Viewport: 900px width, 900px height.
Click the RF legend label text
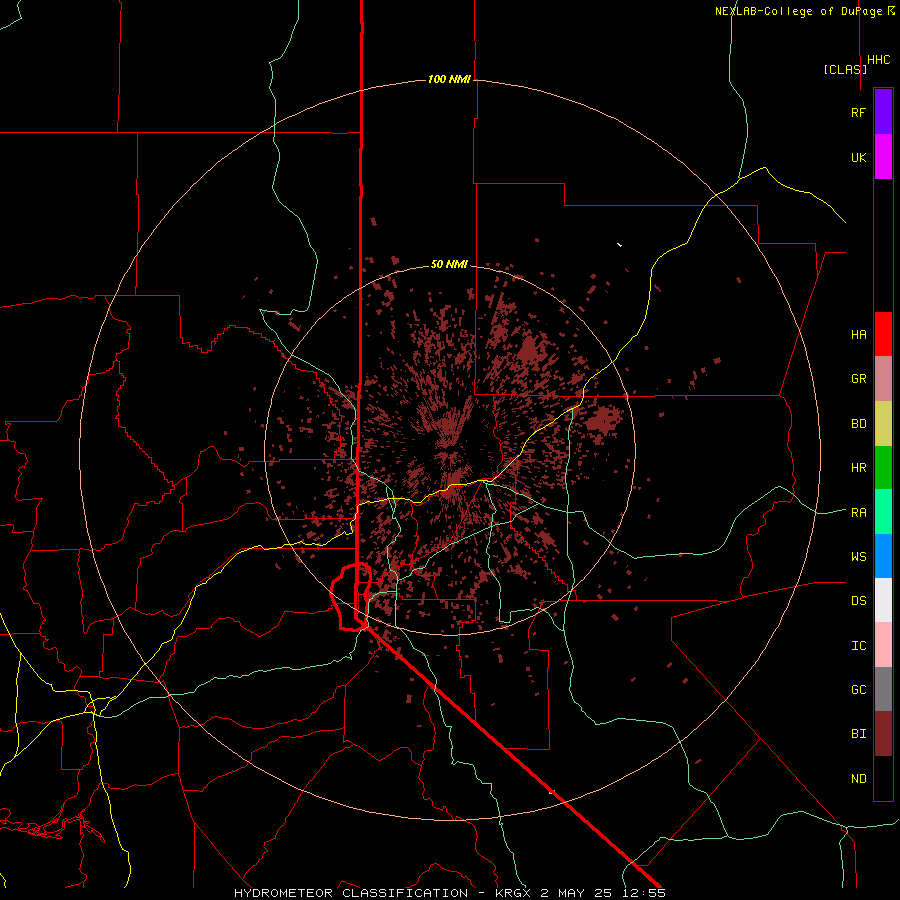(858, 112)
